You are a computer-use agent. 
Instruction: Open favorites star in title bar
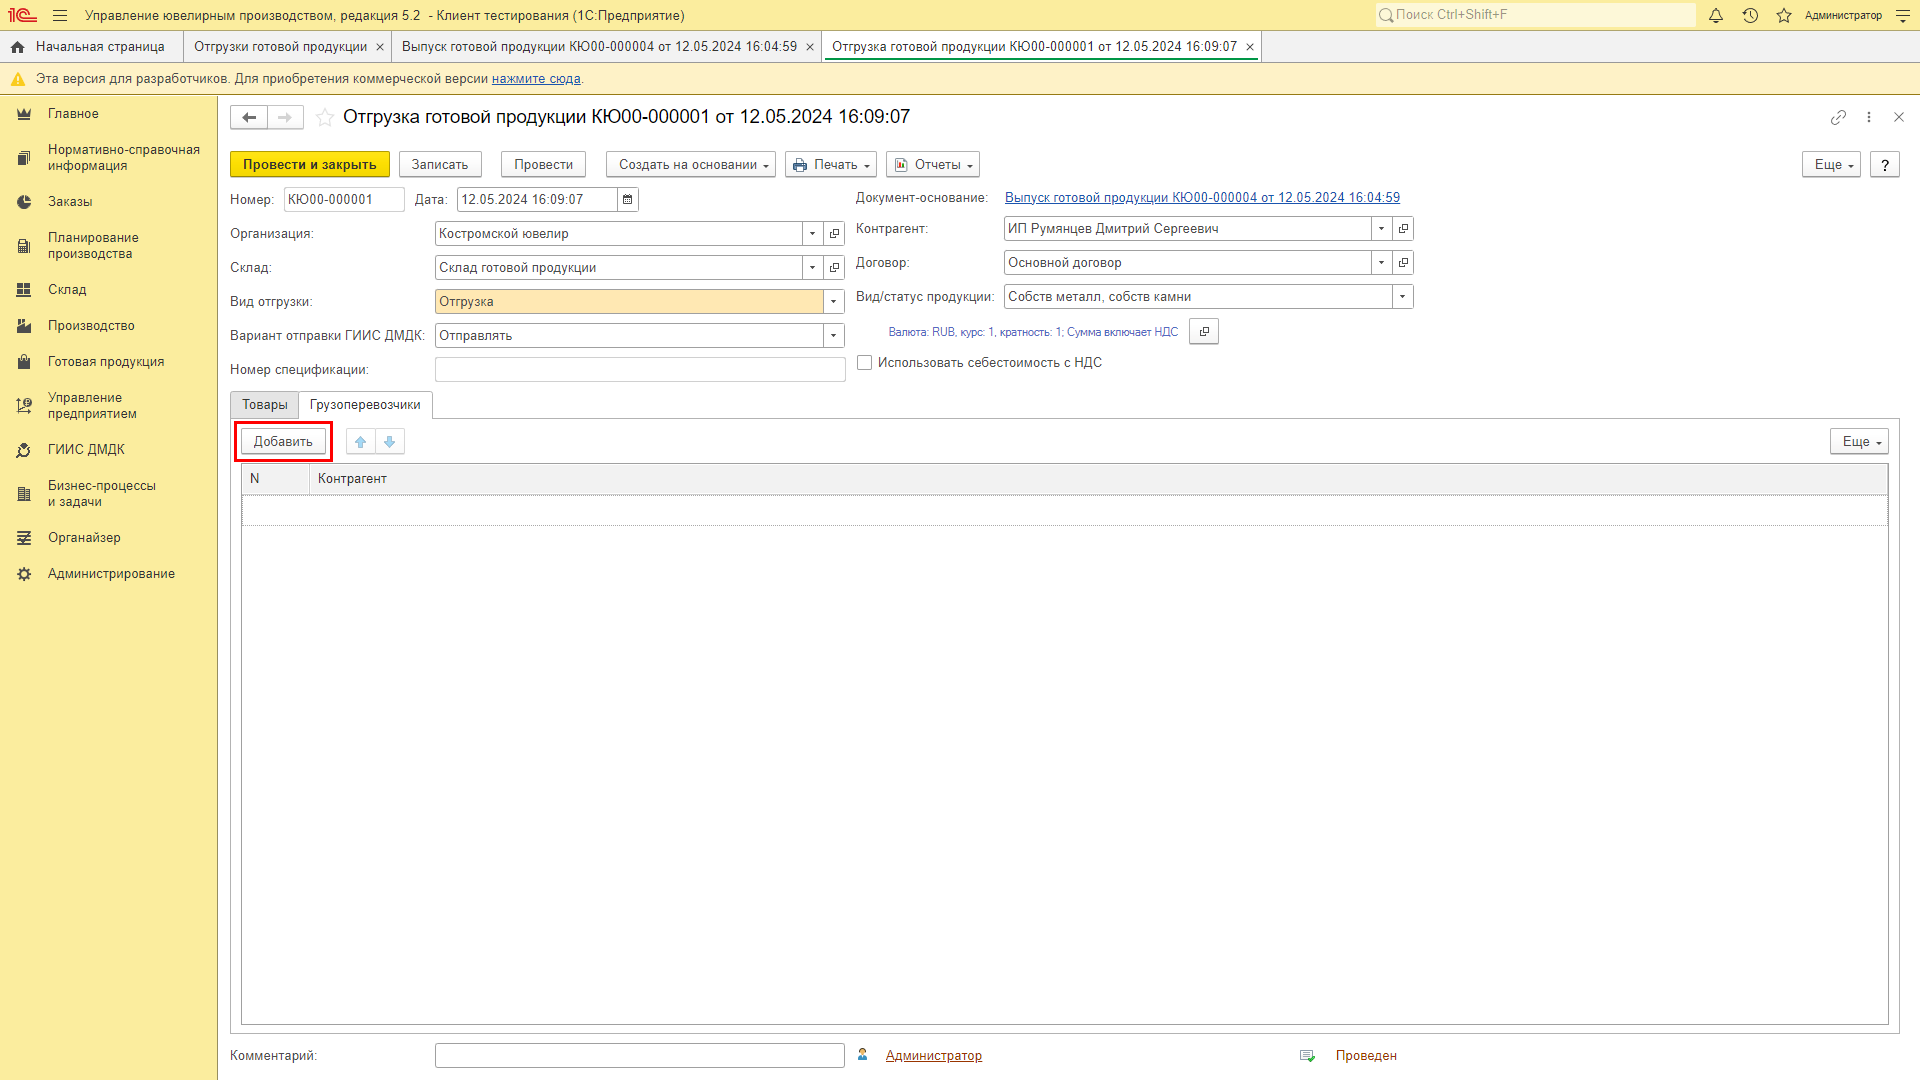pyautogui.click(x=1784, y=15)
